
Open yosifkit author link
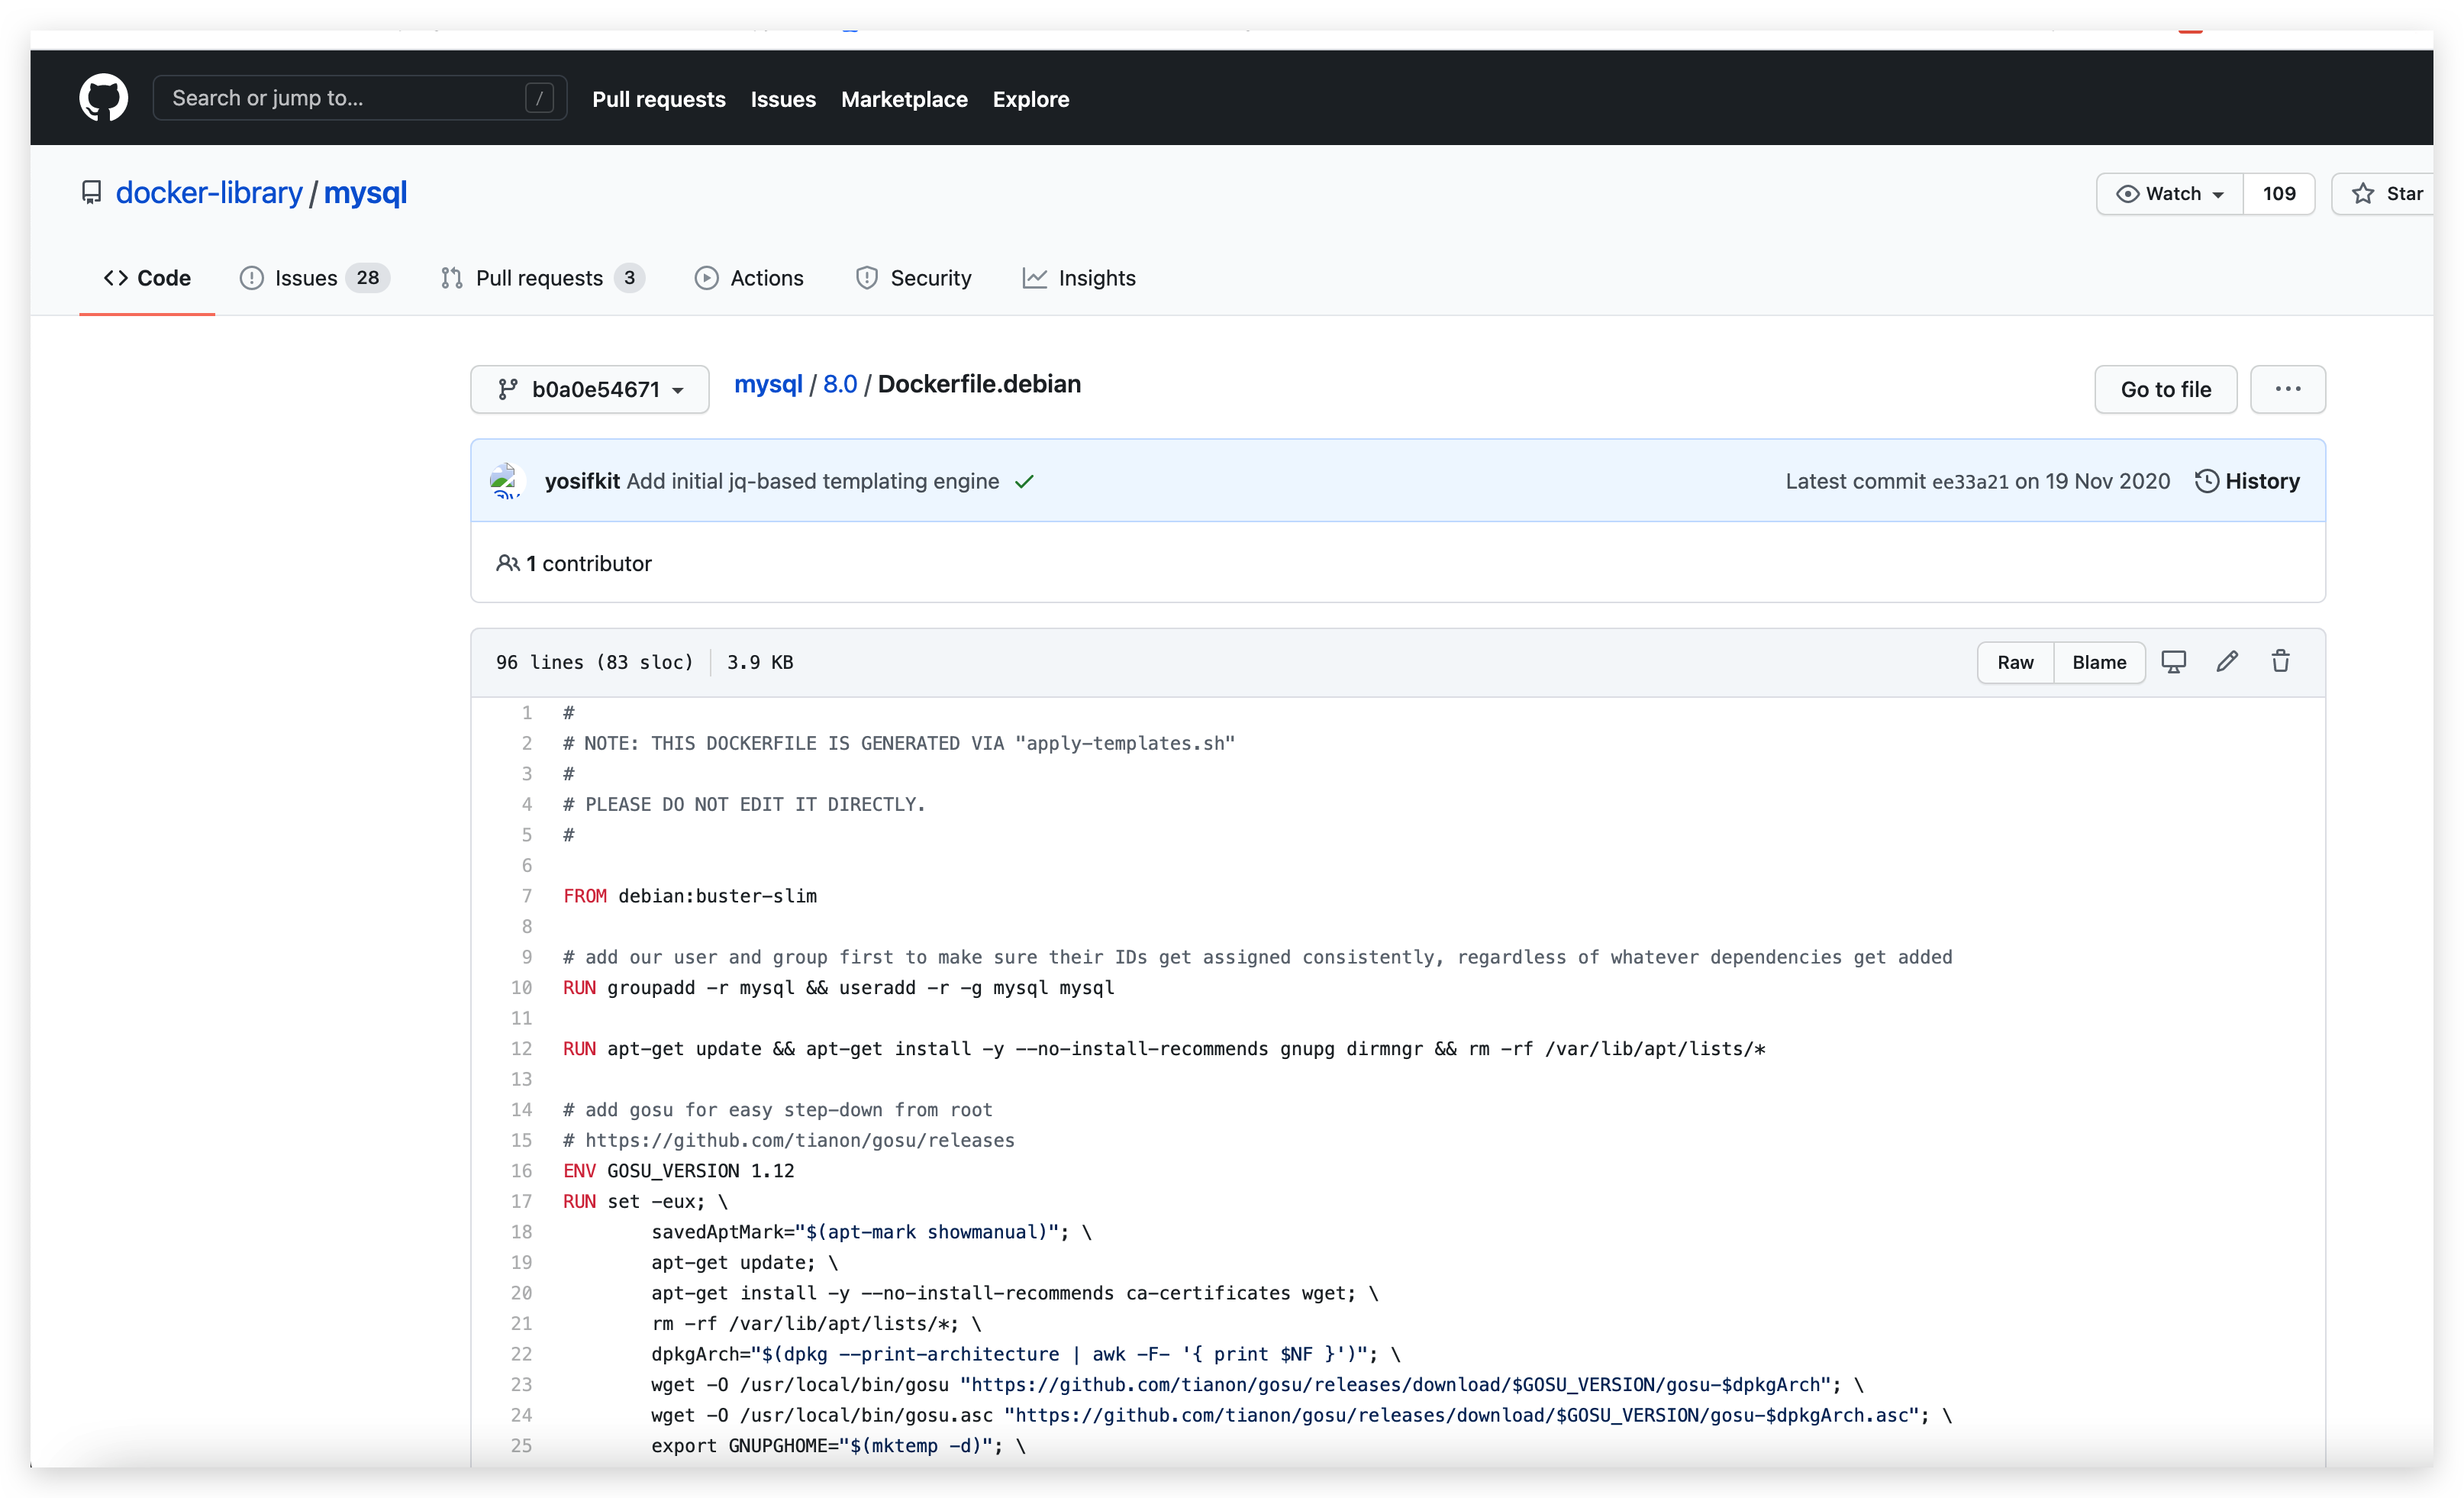click(582, 481)
